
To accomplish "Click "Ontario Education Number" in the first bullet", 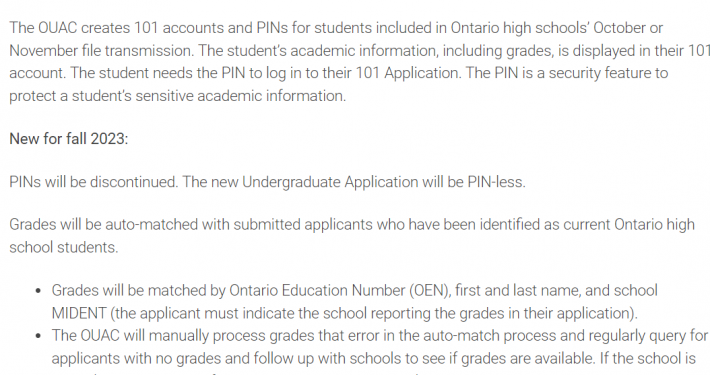I will tap(317, 291).
